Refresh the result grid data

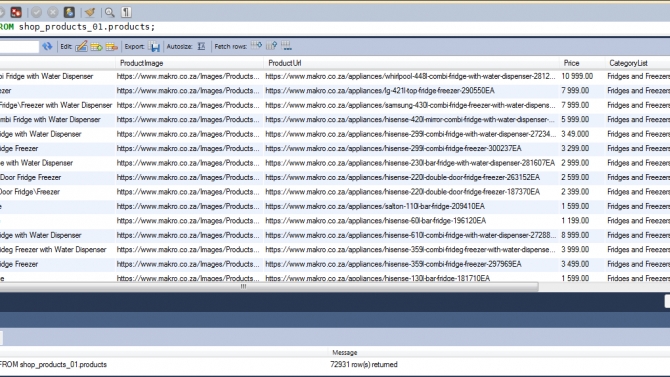pyautogui.click(x=47, y=46)
